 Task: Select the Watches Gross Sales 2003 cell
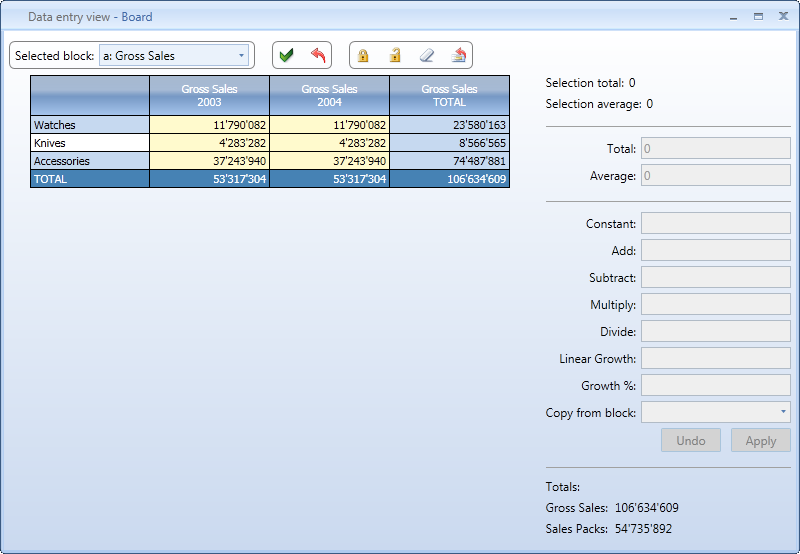[x=209, y=125]
